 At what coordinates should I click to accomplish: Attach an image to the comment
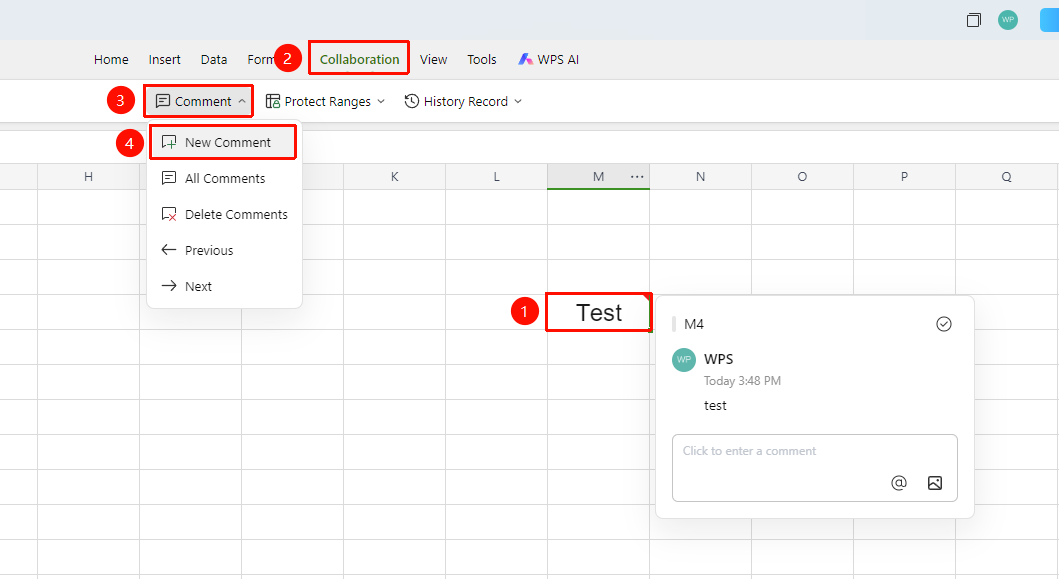tap(935, 483)
